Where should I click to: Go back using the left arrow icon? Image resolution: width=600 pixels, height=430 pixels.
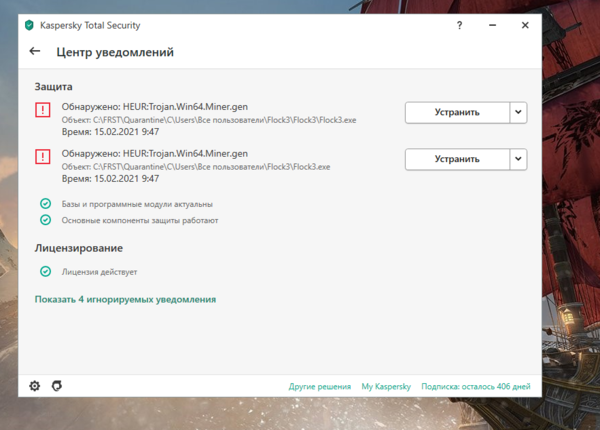tap(35, 51)
